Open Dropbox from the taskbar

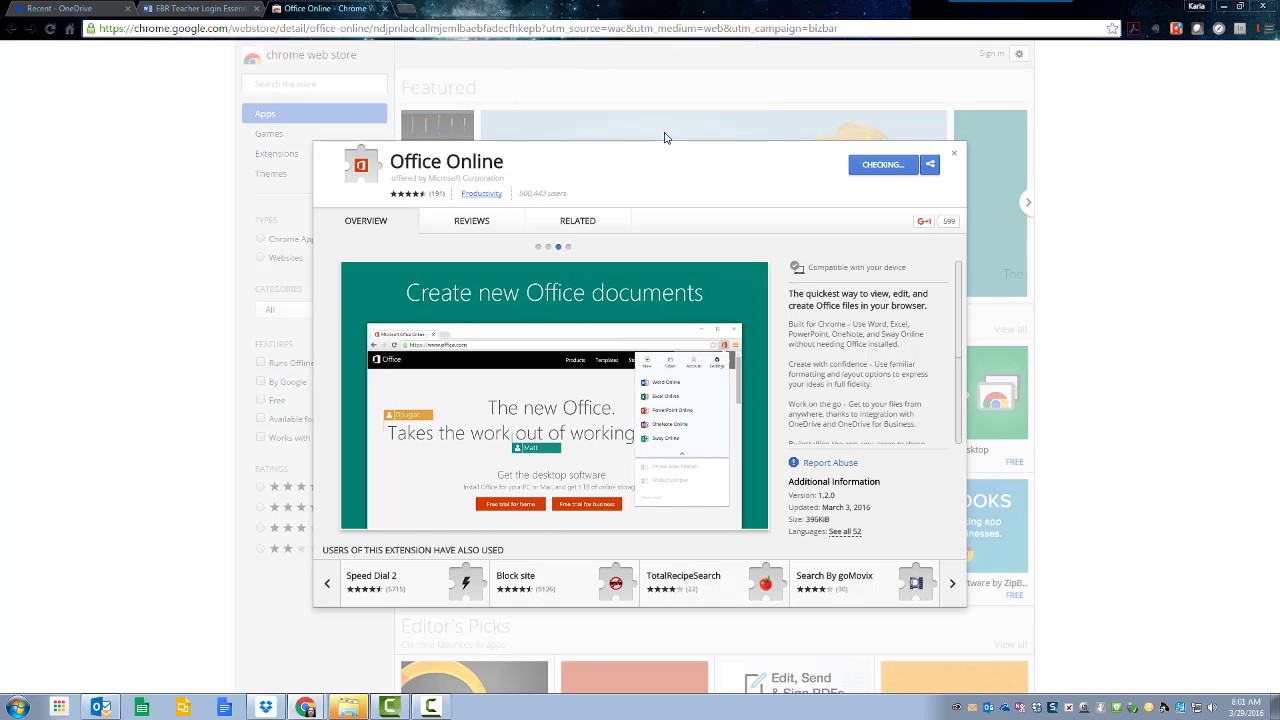coord(265,707)
